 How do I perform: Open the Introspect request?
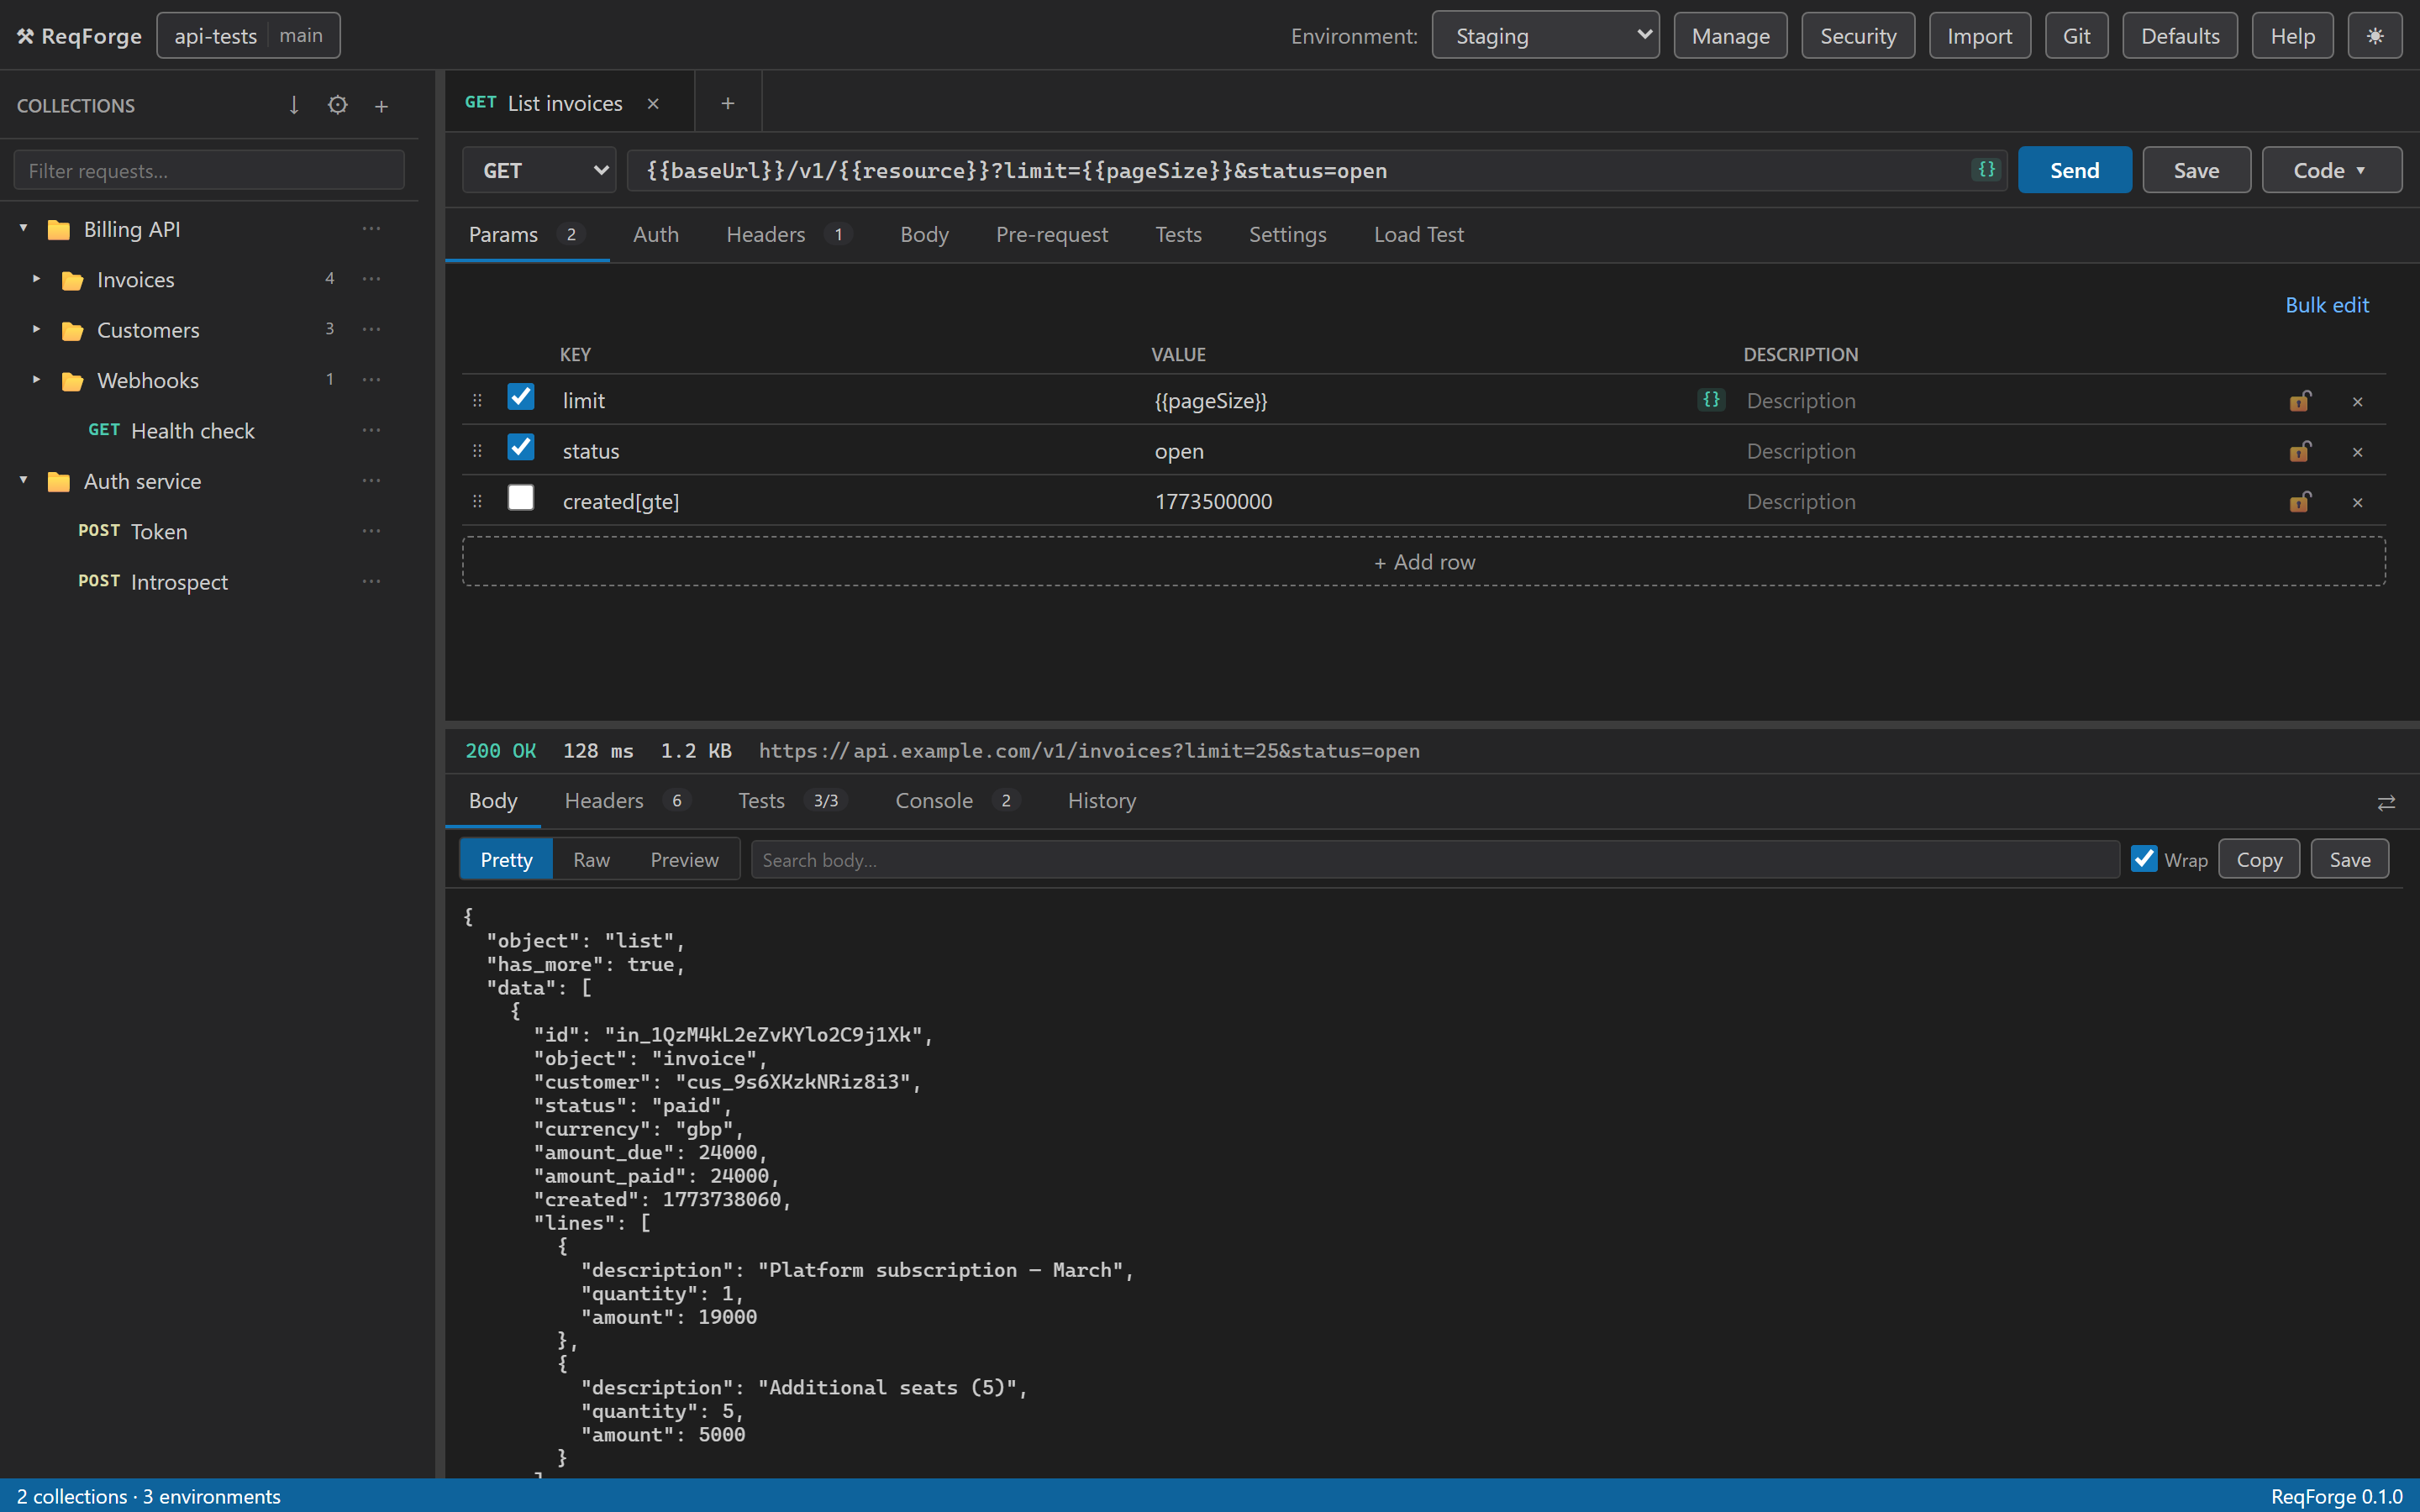coord(178,582)
